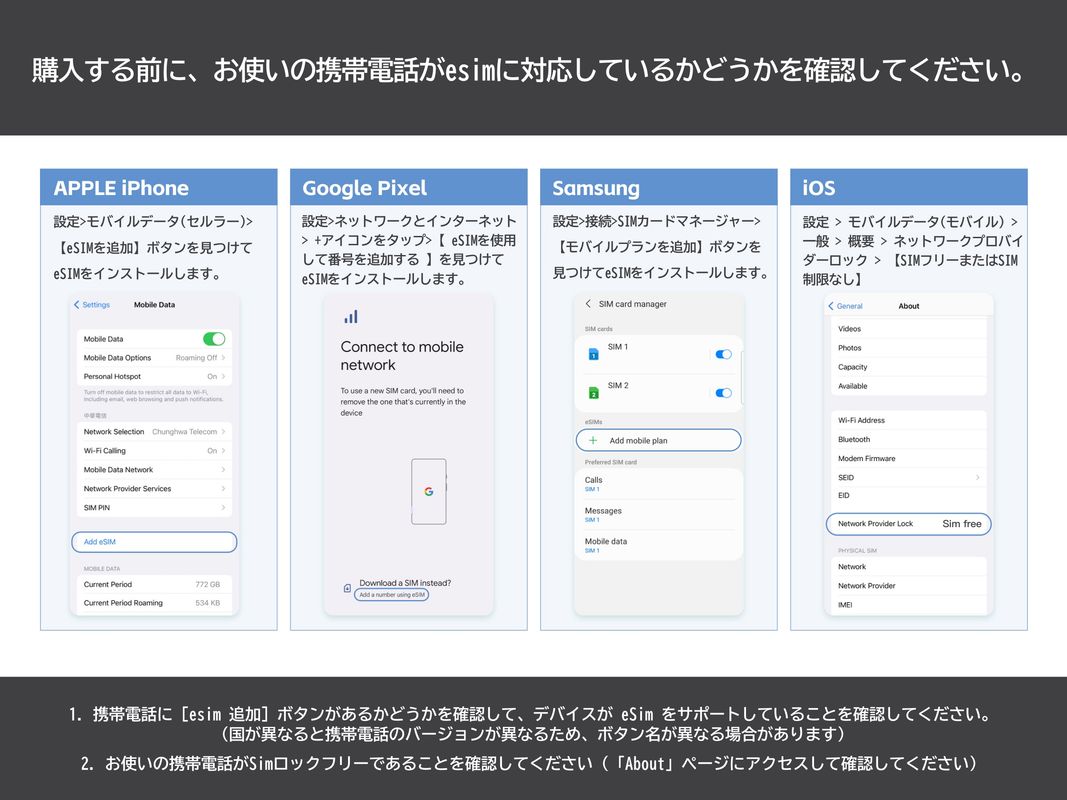Click the signal bars icon on Pixel screen
The width and height of the screenshot is (1067, 800).
tap(351, 317)
